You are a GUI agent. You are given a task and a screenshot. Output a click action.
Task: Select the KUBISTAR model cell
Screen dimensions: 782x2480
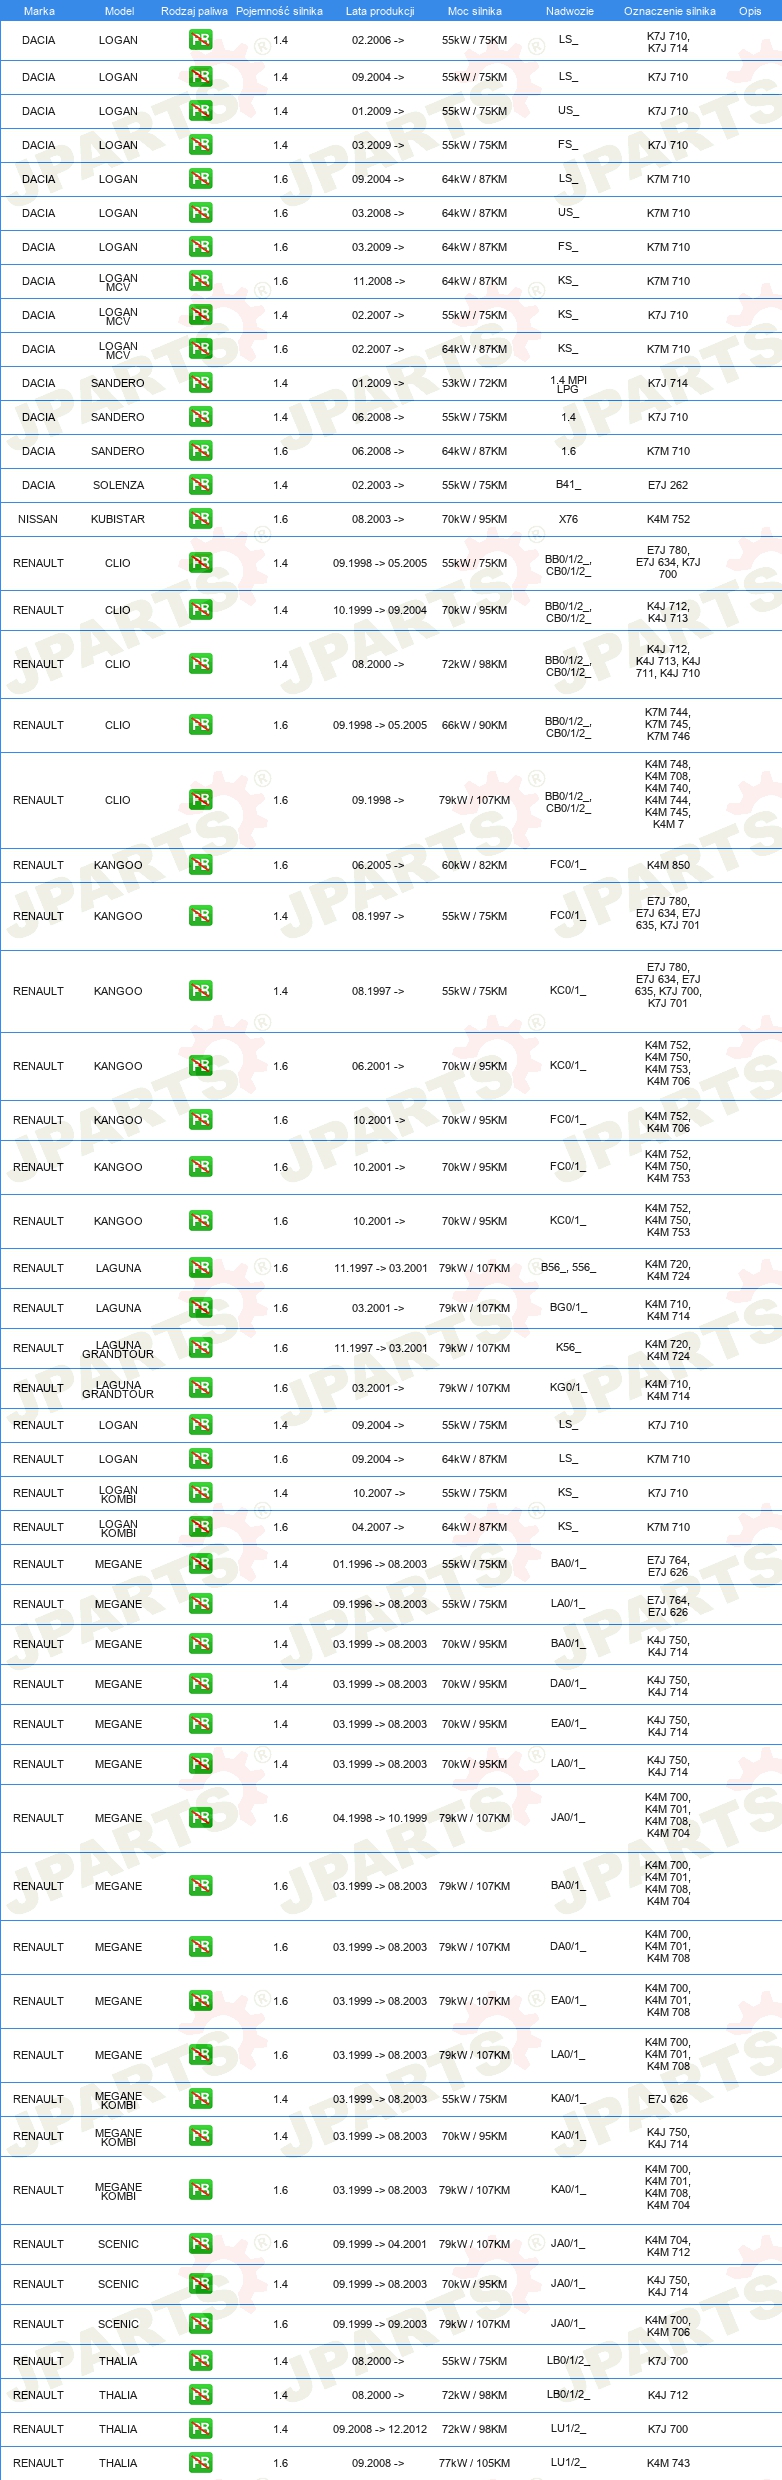point(118,519)
